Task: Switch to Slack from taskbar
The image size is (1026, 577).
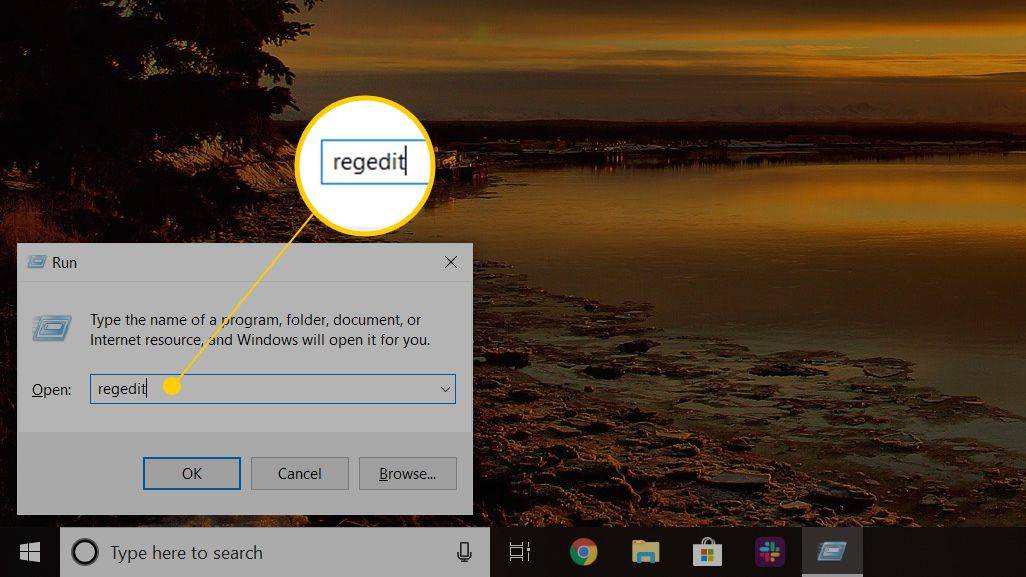Action: coord(770,552)
